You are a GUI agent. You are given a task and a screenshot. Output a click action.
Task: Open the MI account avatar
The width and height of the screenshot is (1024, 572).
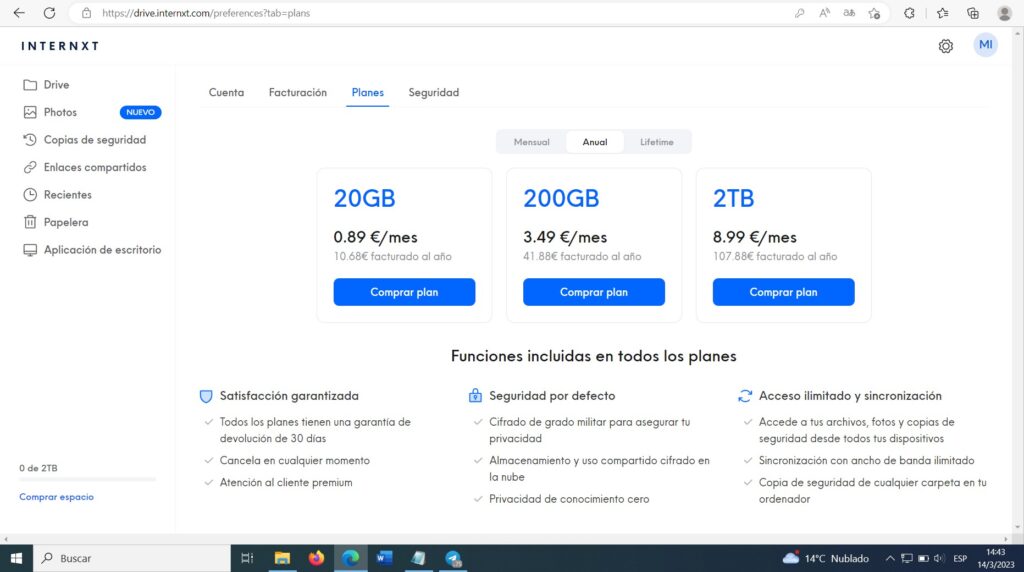pos(985,45)
